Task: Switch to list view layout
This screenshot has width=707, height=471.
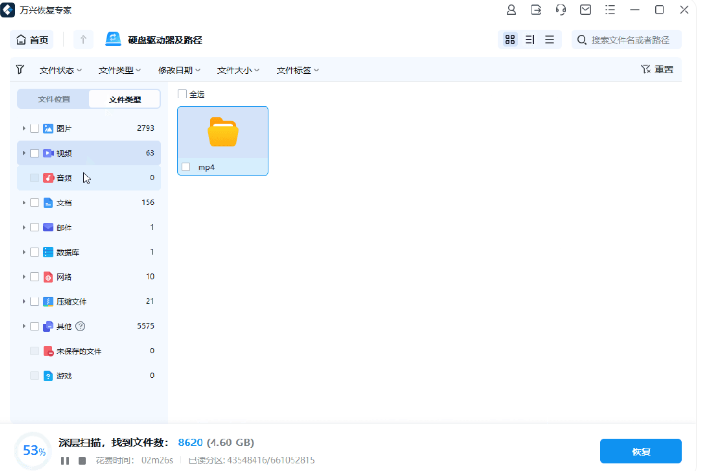Action: click(x=550, y=40)
